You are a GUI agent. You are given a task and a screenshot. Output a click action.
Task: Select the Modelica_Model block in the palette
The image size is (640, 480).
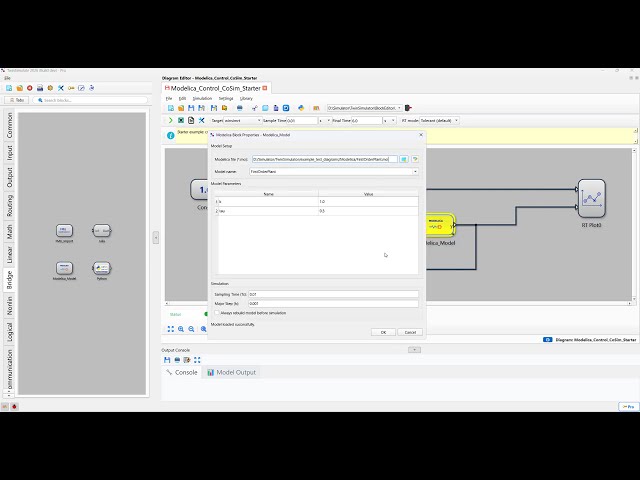pos(64,268)
